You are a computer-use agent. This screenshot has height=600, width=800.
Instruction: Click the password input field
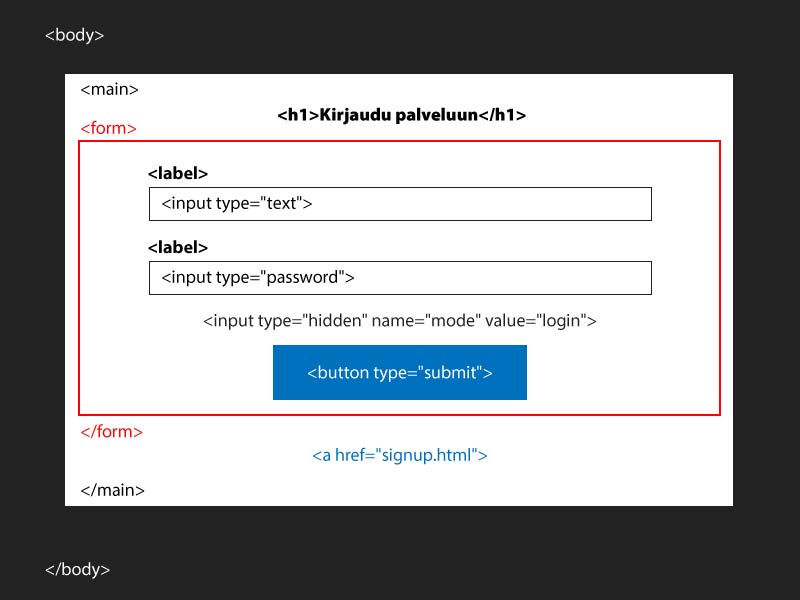[x=400, y=277]
